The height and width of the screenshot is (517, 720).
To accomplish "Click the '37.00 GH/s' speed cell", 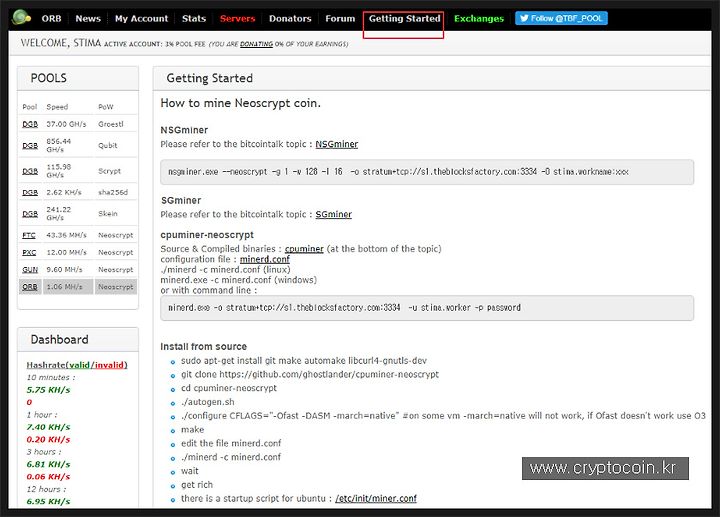I will coord(66,124).
